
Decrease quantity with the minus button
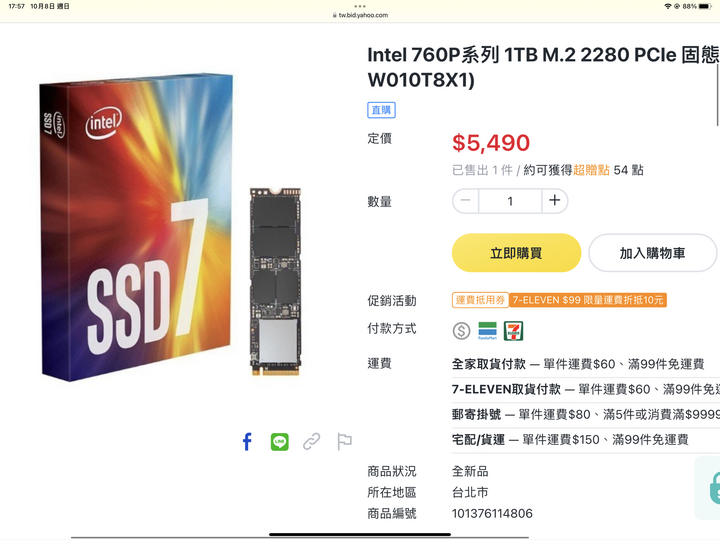coord(466,201)
